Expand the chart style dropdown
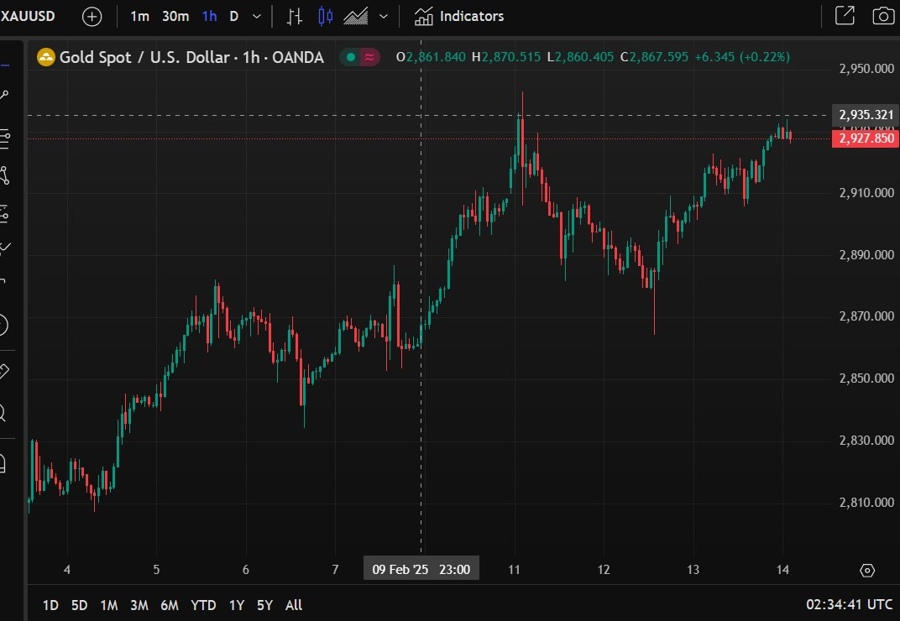 [x=383, y=17]
